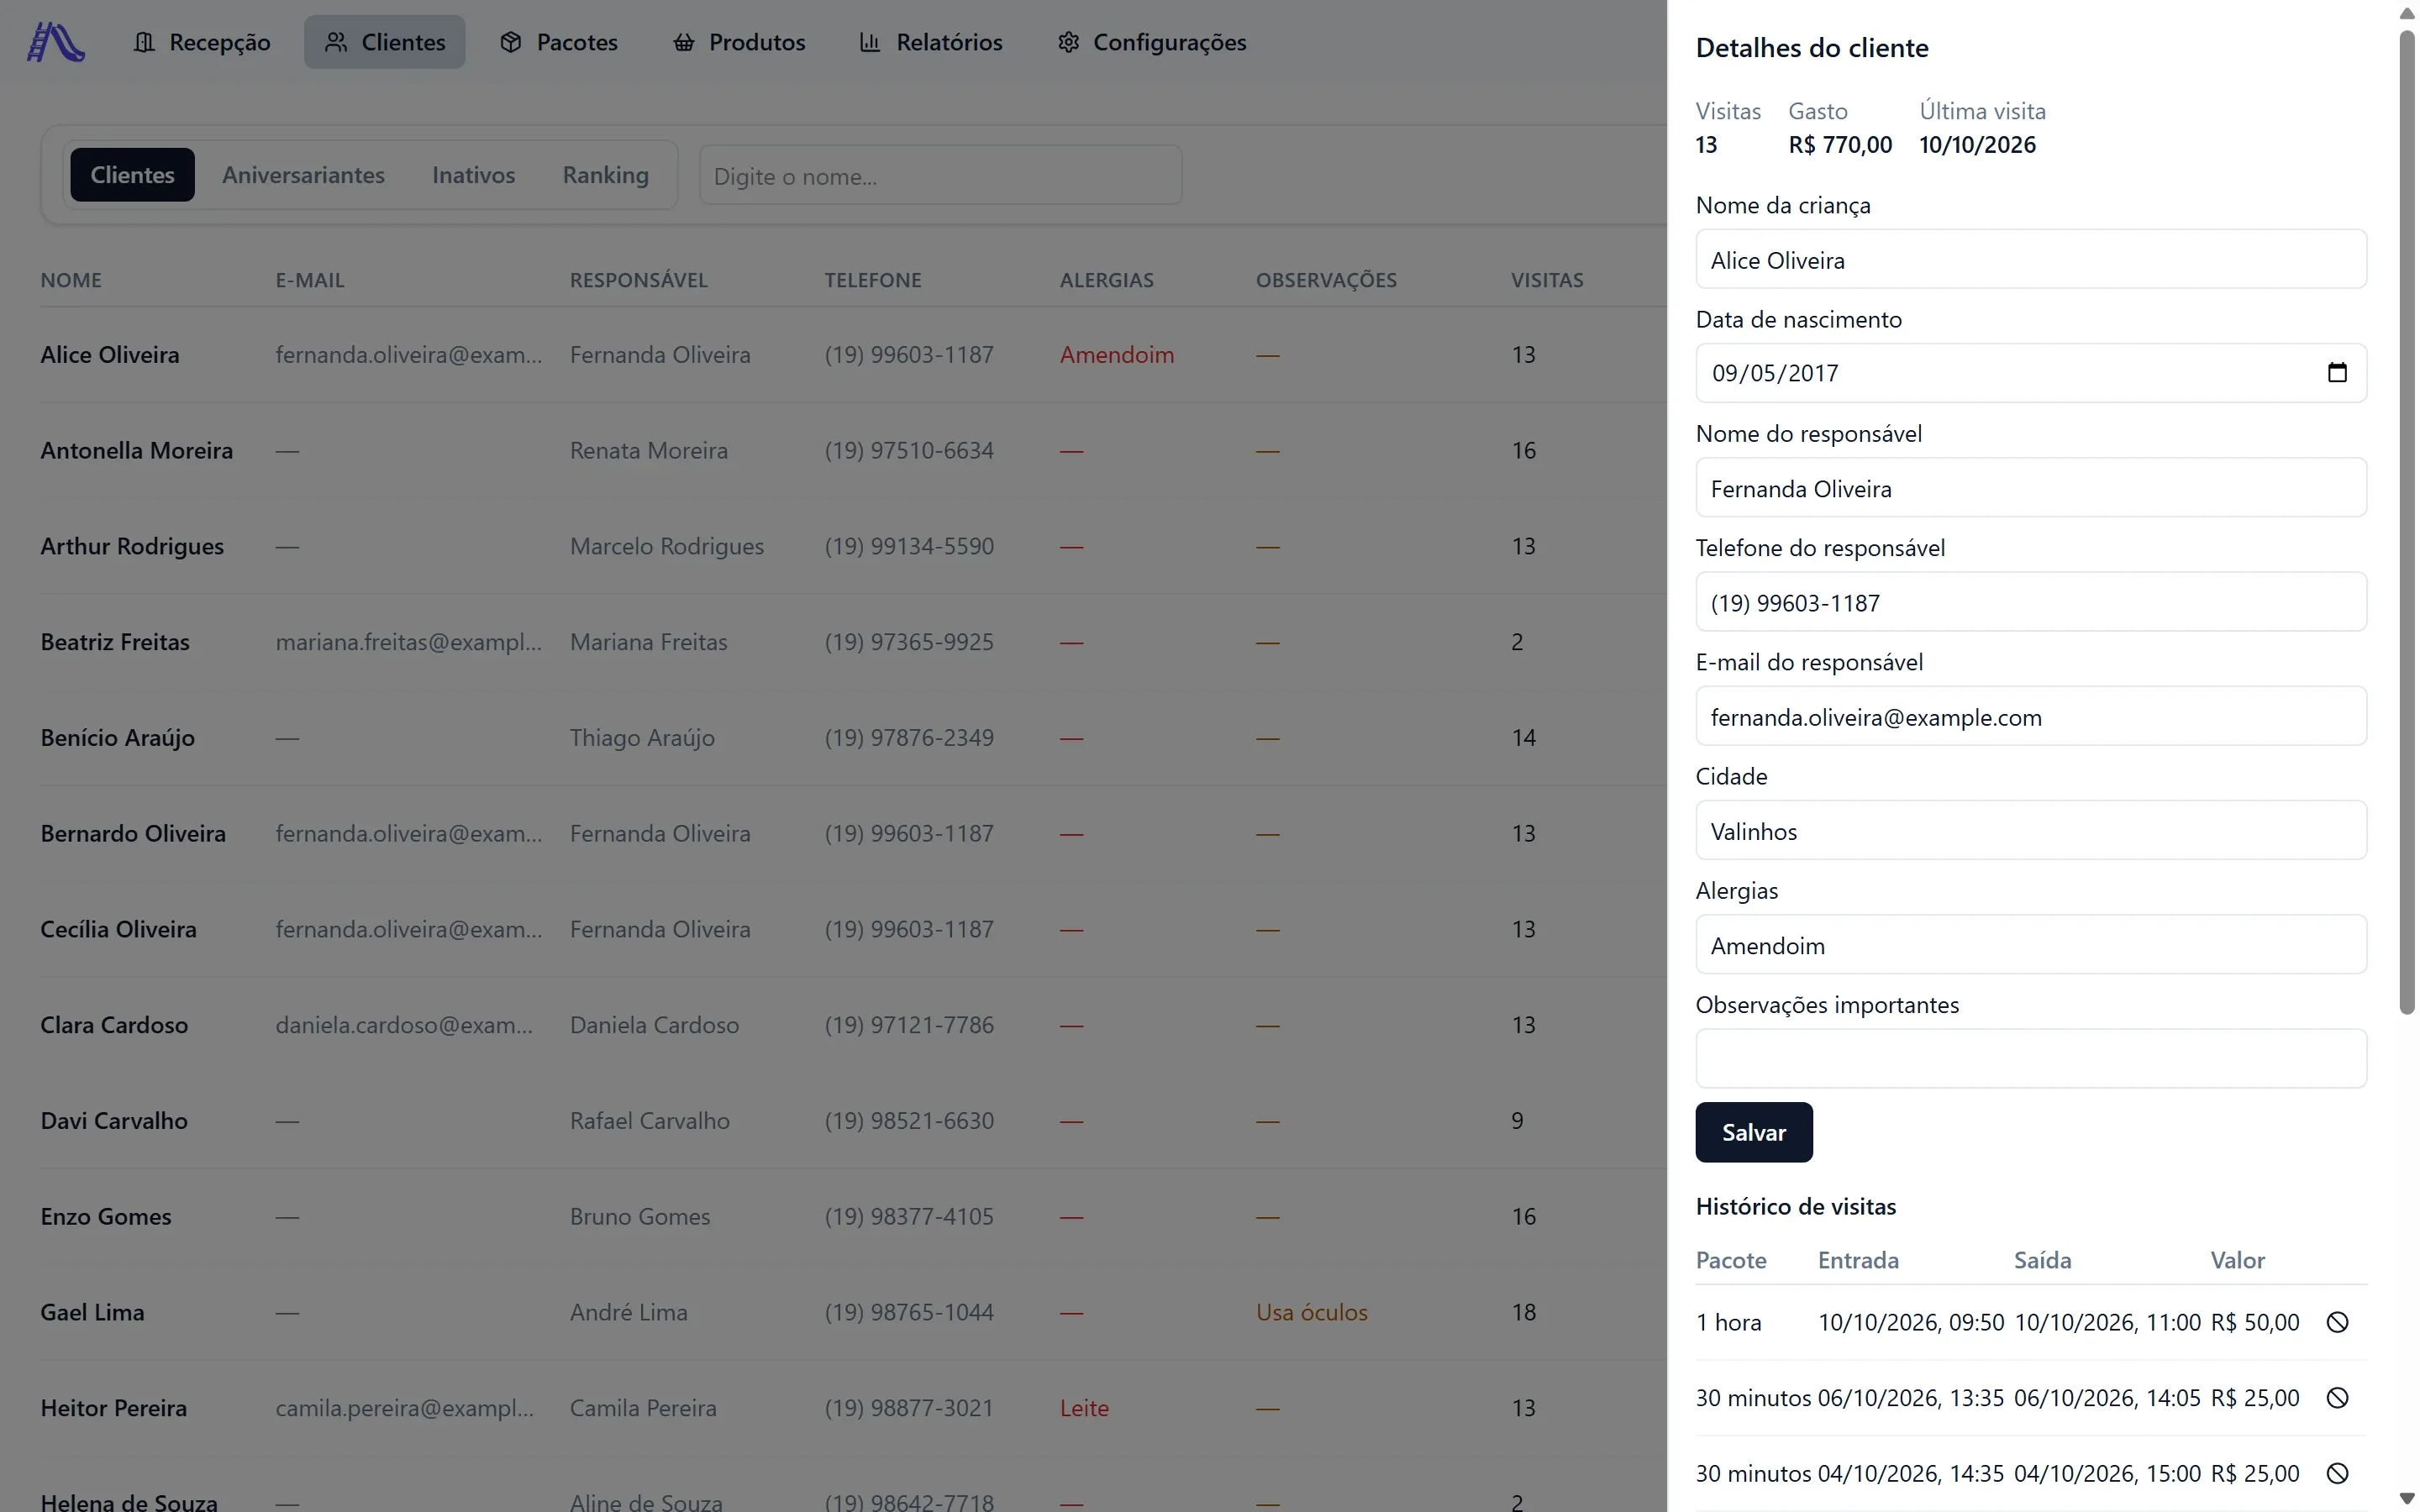Click the mariana.freitas email cell

click(x=408, y=642)
